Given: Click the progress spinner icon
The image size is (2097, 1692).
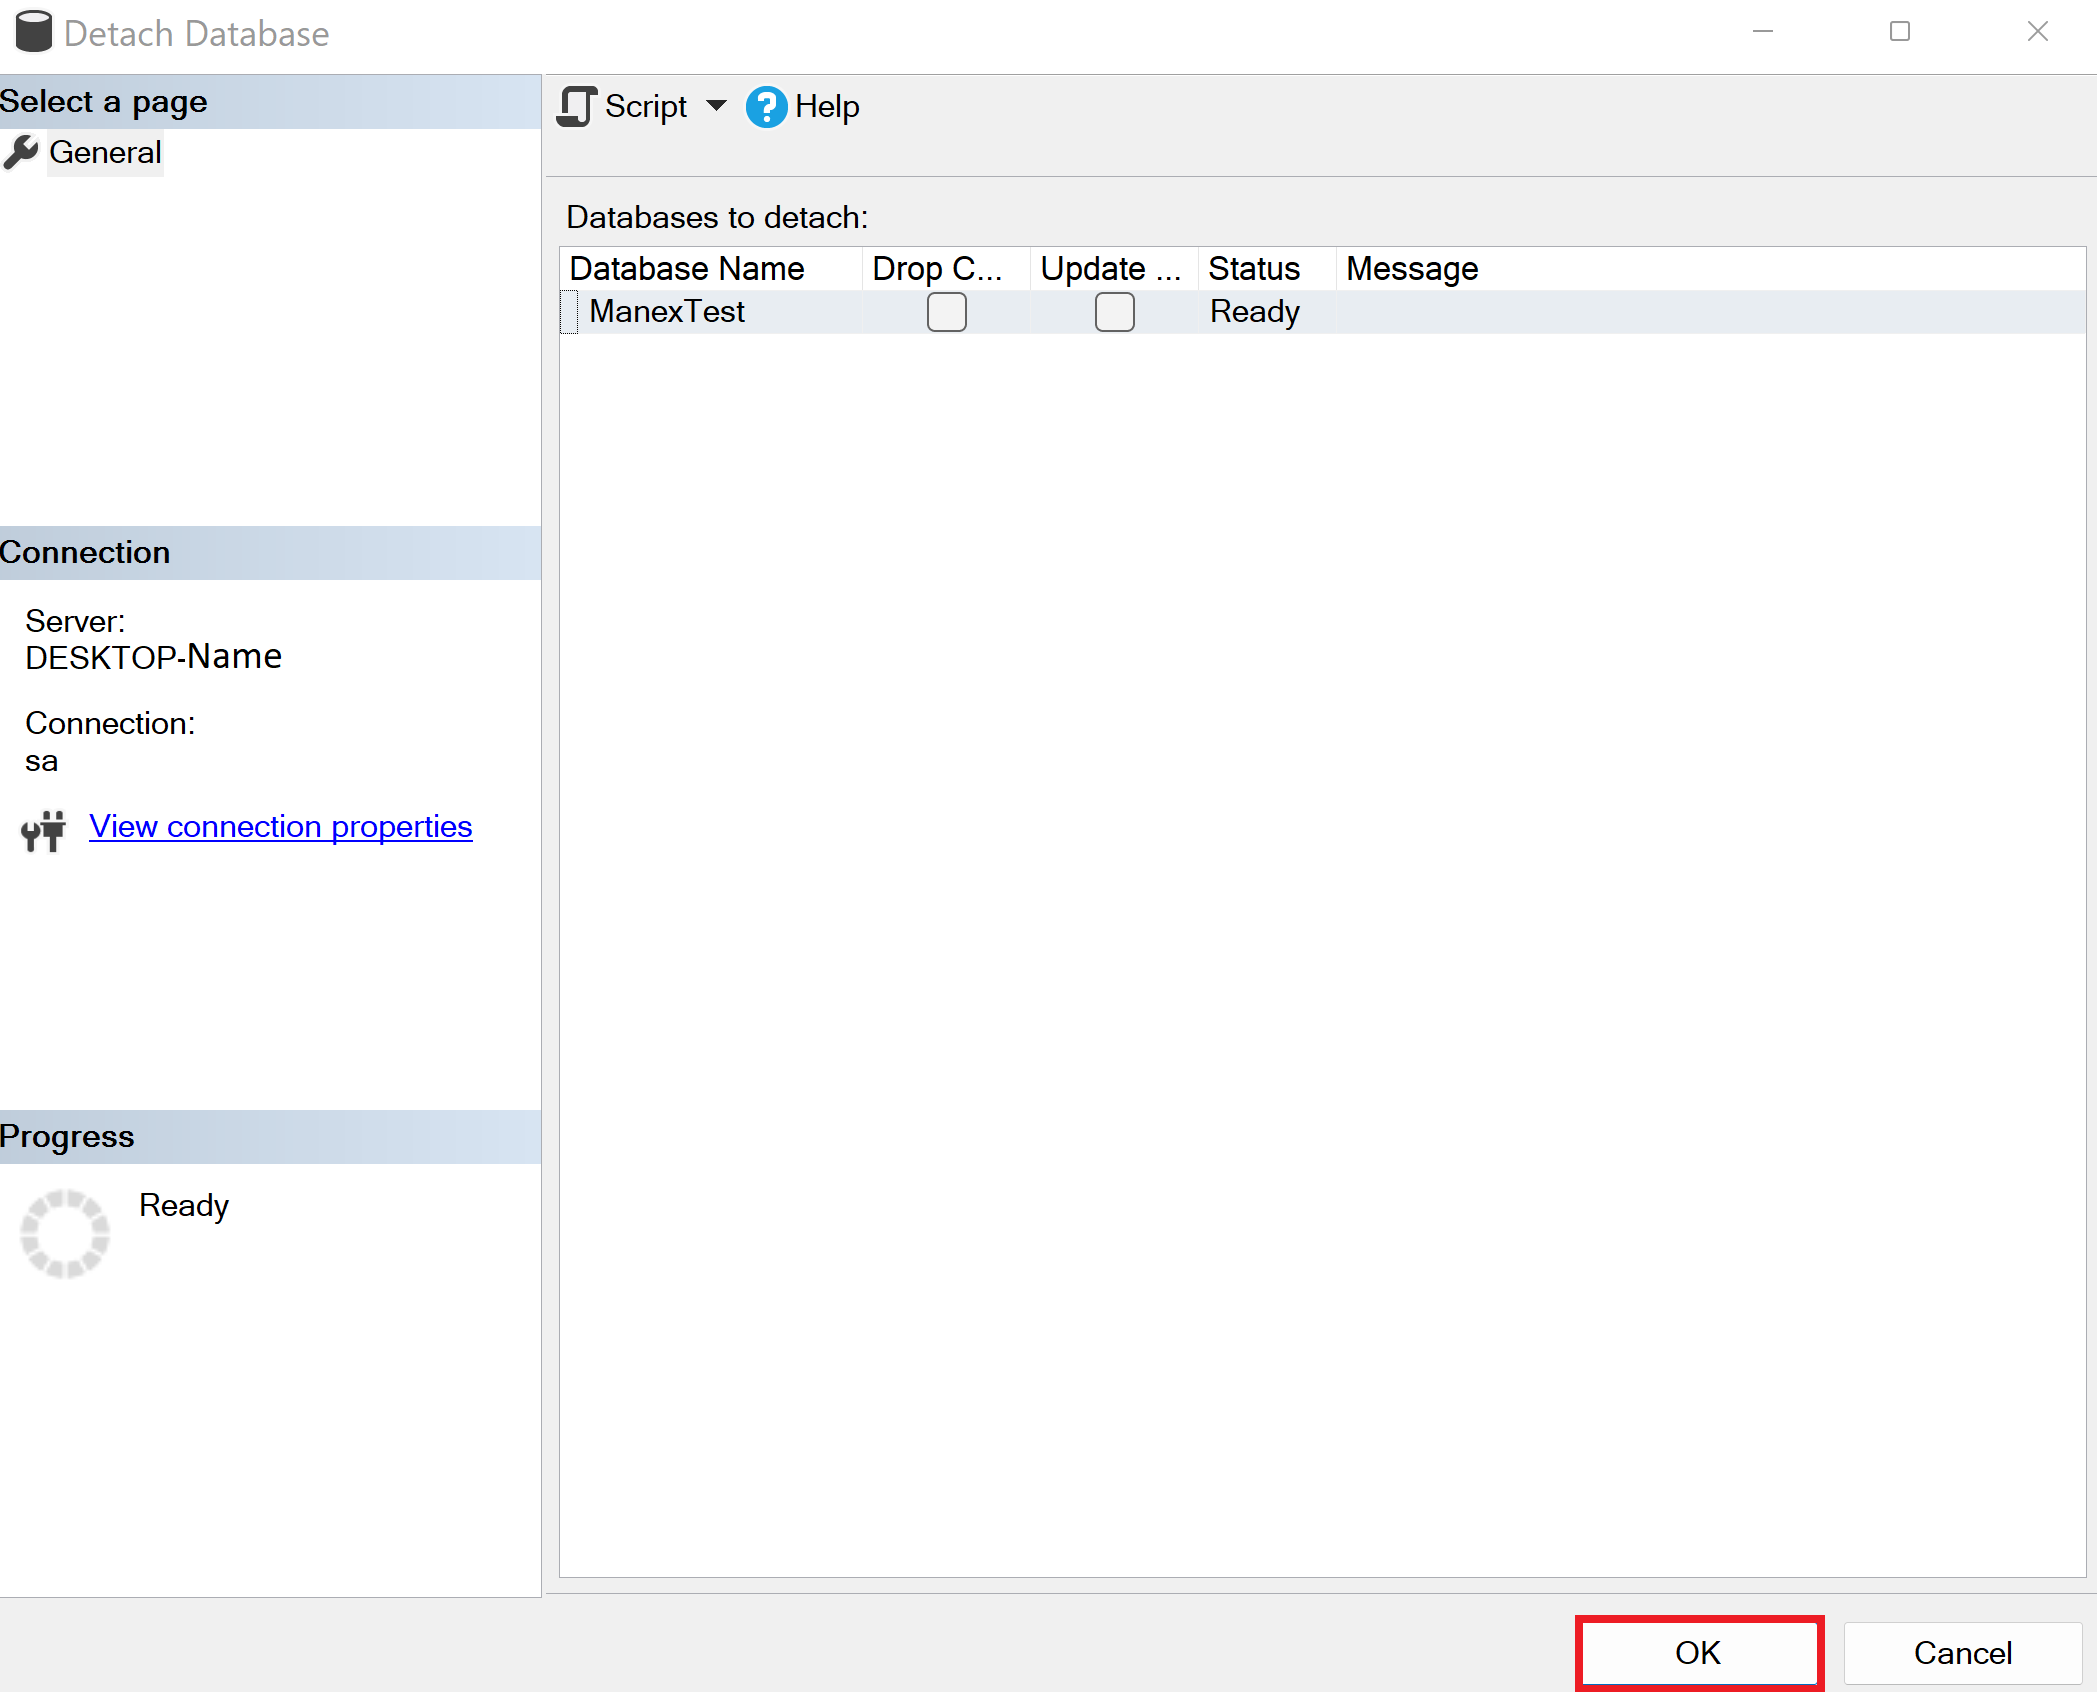Looking at the screenshot, I should tap(65, 1233).
